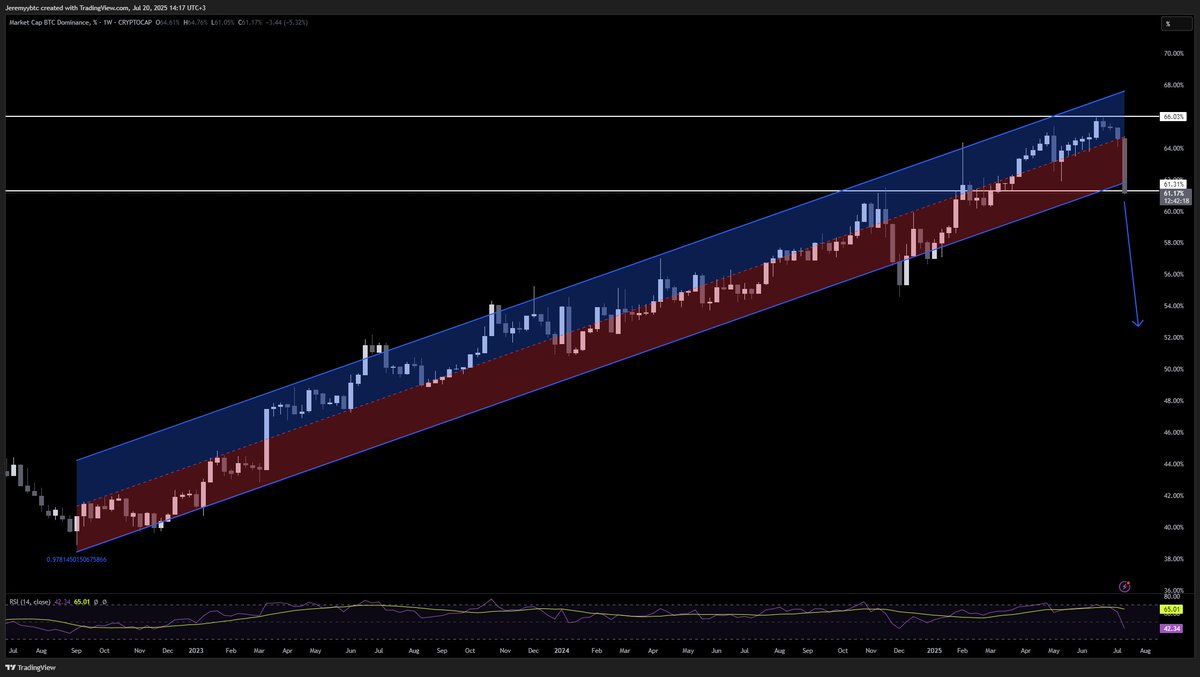Click the 66.03% horizontal line price label
Image resolution: width=1200 pixels, height=677 pixels.
click(x=1173, y=117)
